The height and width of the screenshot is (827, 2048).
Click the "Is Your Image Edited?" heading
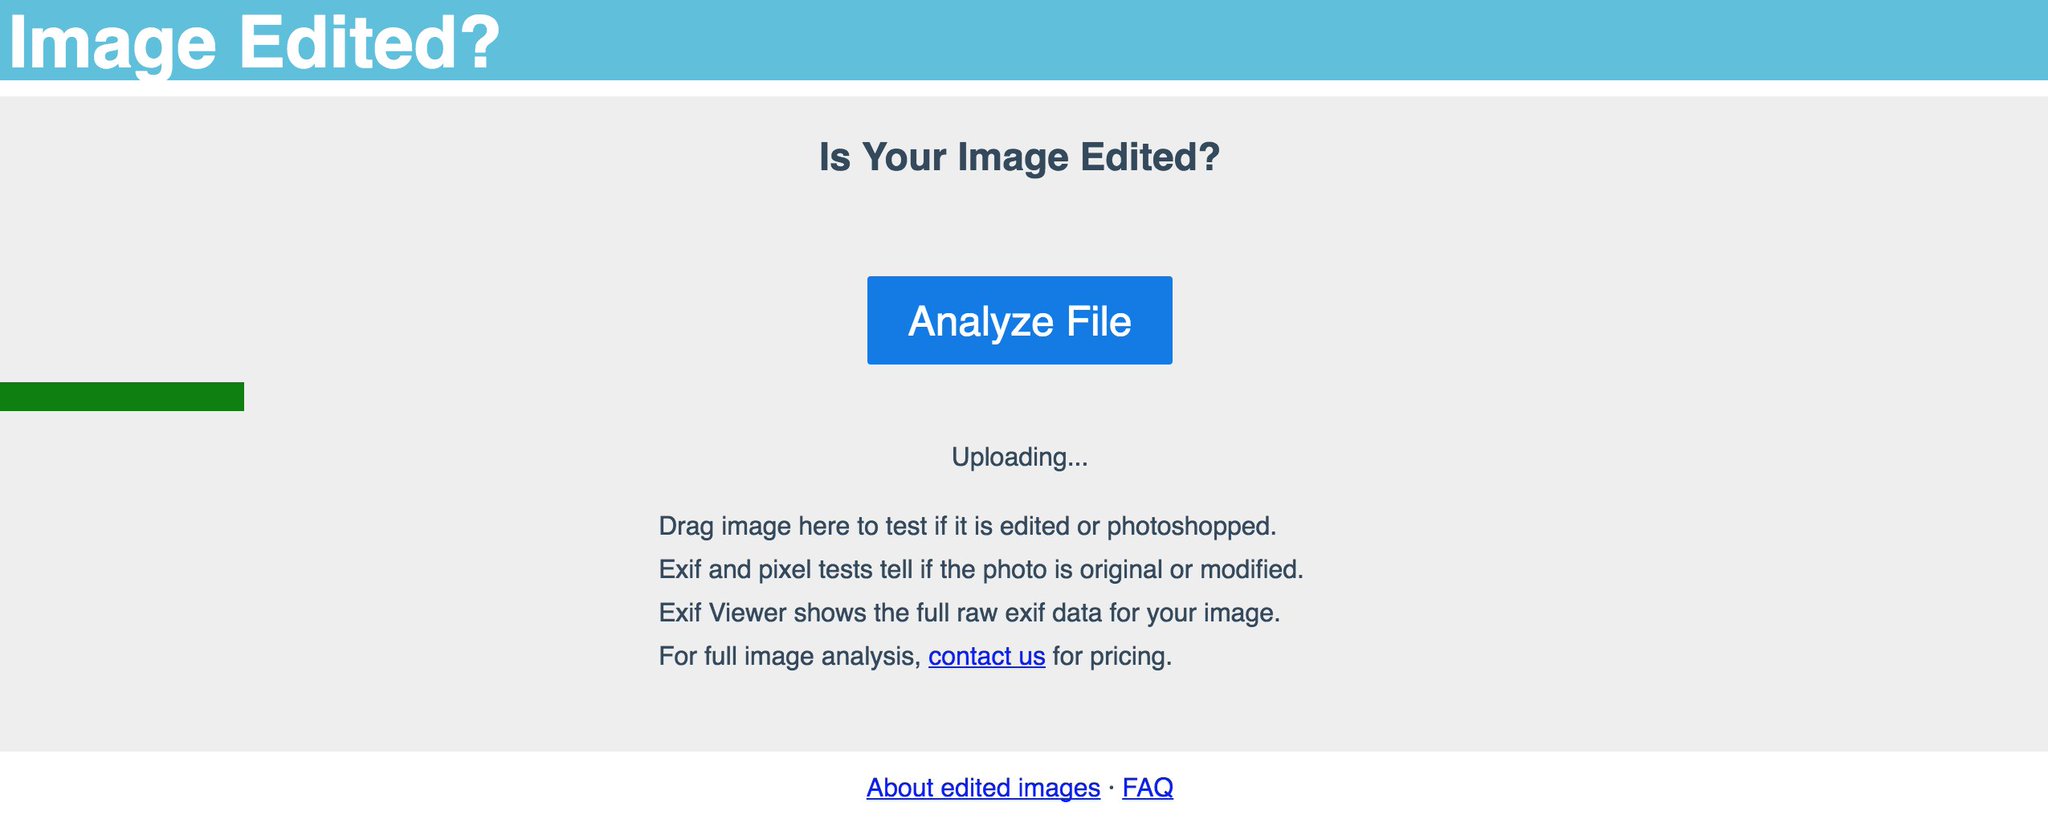[1019, 157]
